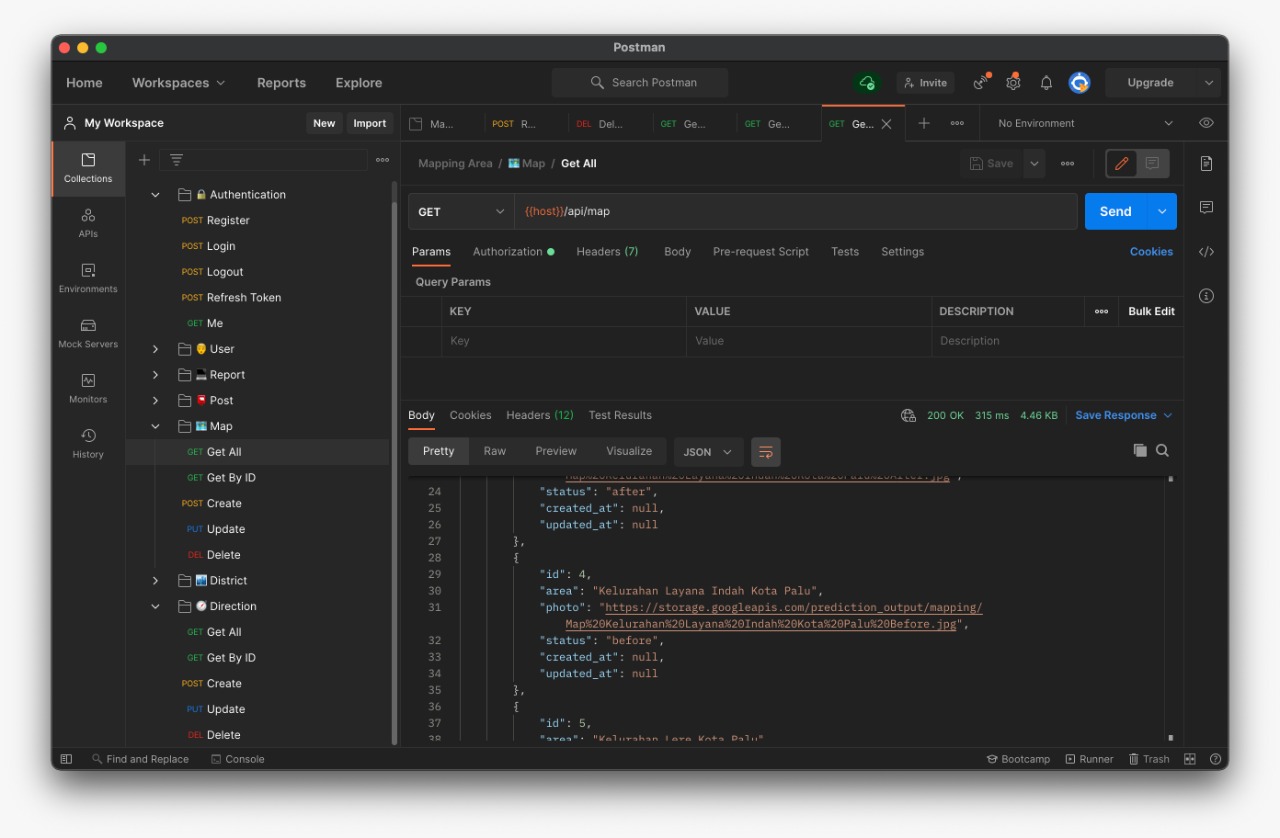1280x838 pixels.
Task: Open the Mock Servers sidebar panel
Action: click(x=88, y=333)
